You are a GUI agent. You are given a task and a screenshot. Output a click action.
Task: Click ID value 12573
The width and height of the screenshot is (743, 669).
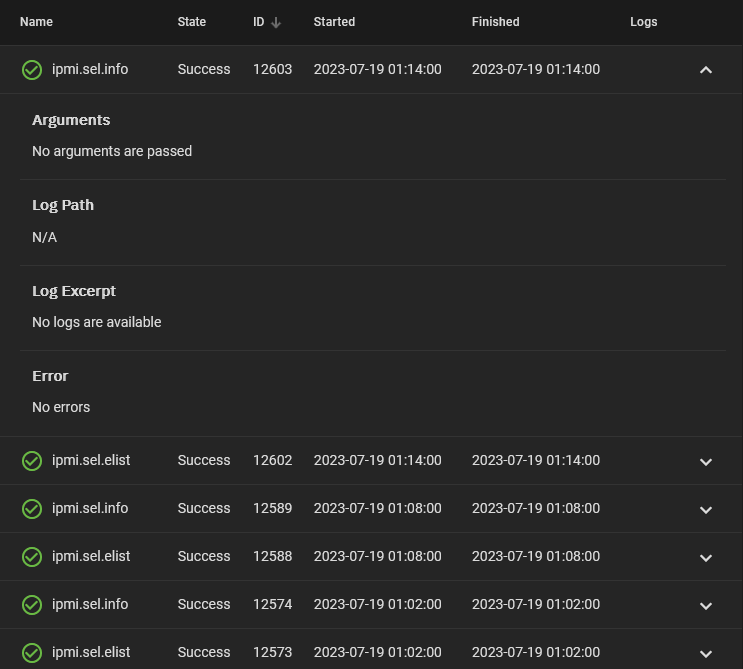tap(272, 652)
